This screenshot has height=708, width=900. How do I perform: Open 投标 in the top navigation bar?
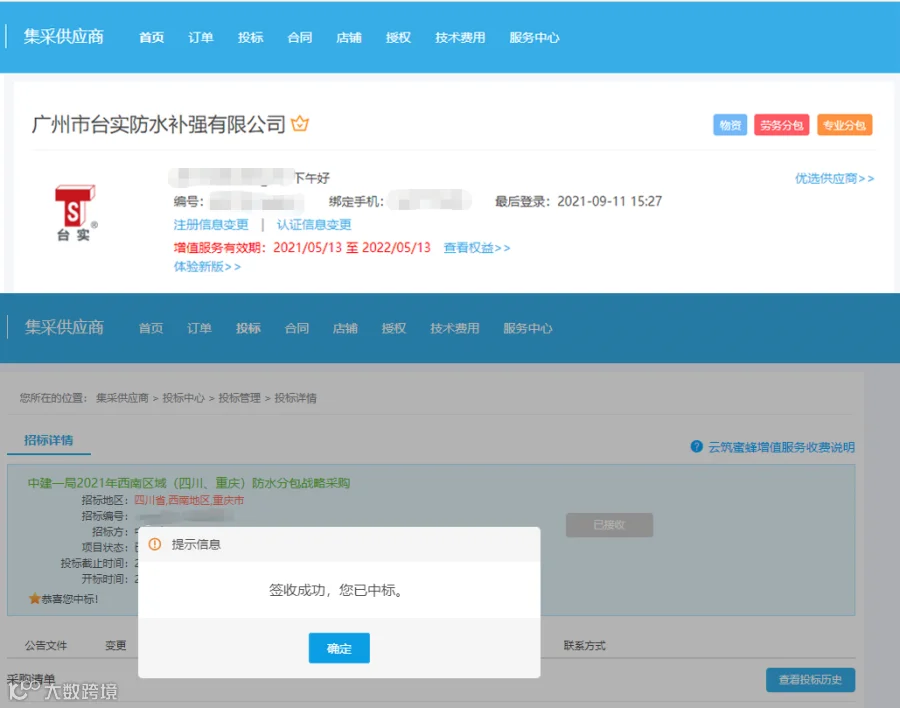(x=250, y=37)
